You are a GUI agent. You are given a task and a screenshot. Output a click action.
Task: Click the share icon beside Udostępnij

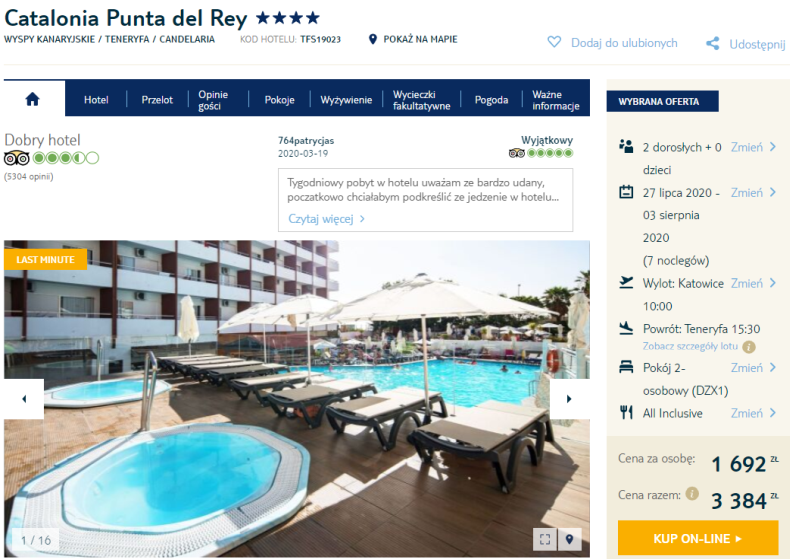(x=712, y=44)
